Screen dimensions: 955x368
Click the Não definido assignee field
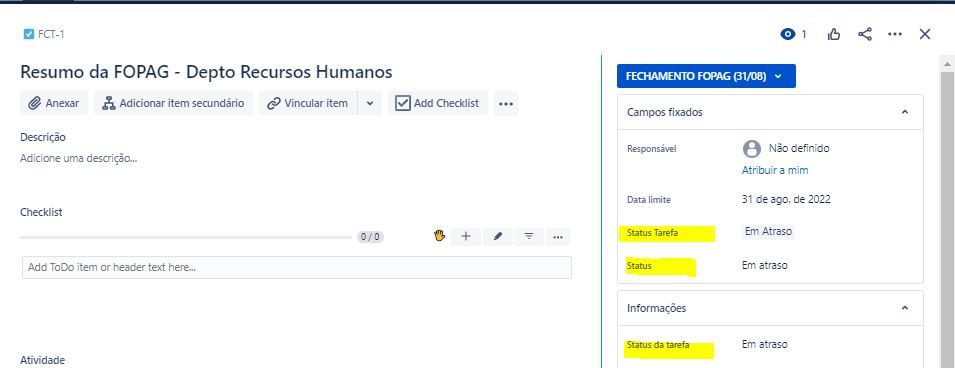pos(798,148)
